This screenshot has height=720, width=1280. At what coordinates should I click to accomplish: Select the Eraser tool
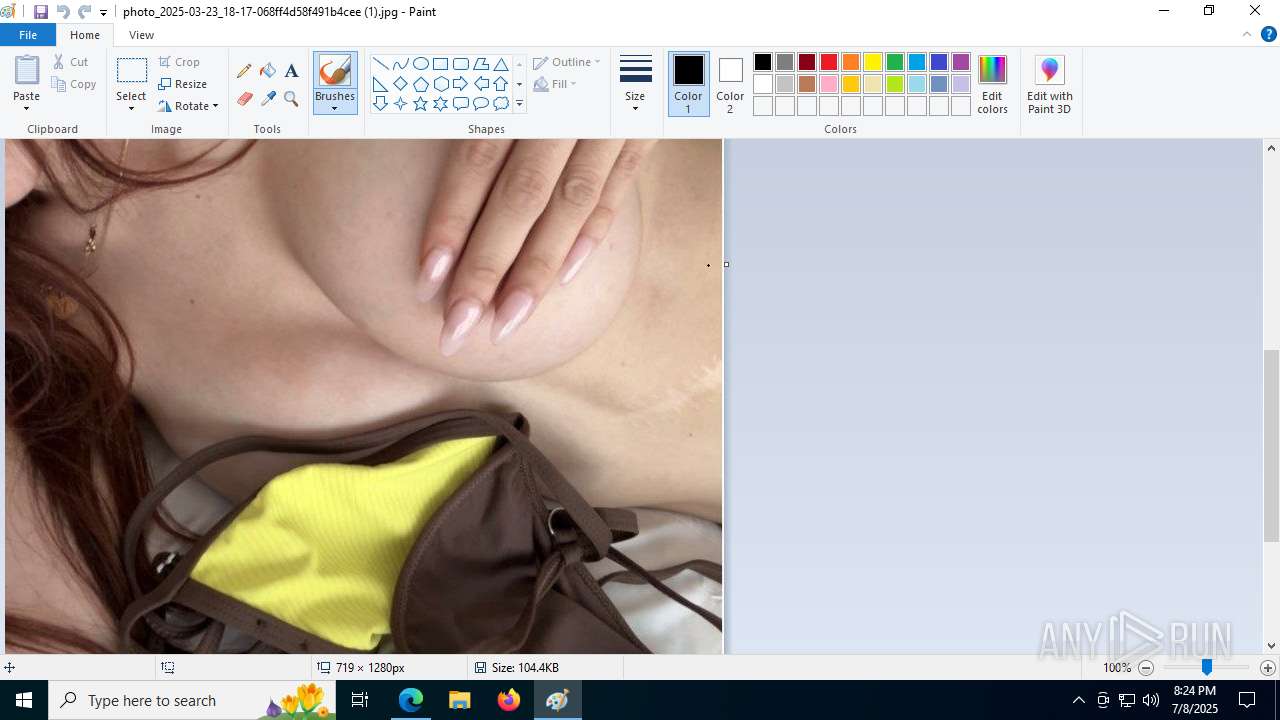click(244, 98)
